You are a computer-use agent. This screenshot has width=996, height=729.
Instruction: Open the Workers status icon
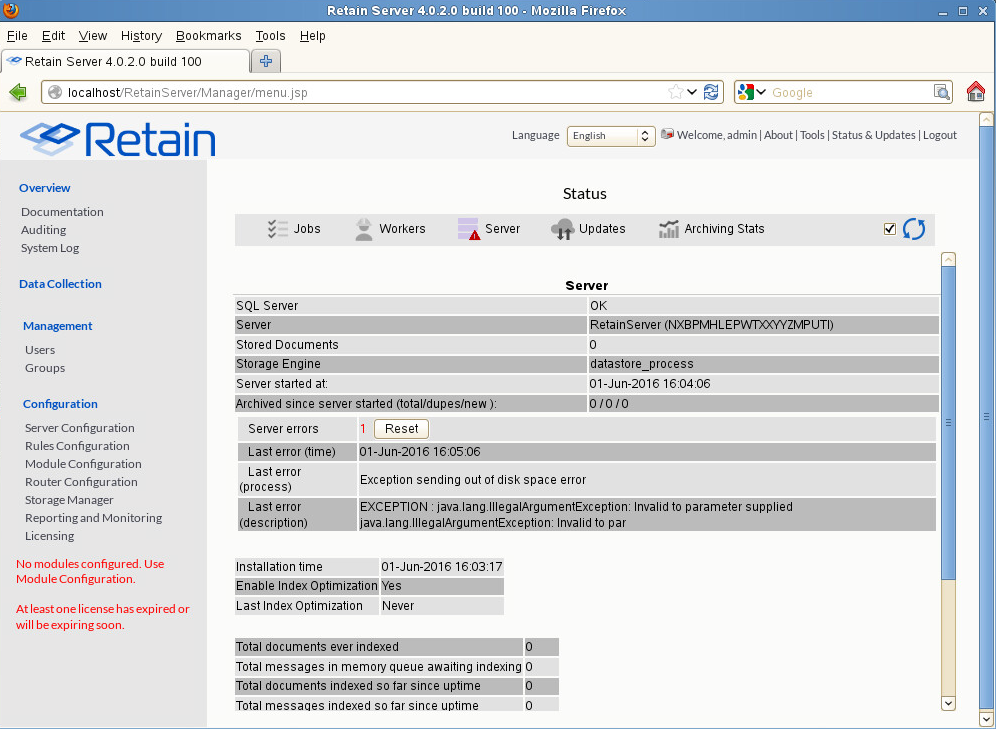pyautogui.click(x=363, y=229)
